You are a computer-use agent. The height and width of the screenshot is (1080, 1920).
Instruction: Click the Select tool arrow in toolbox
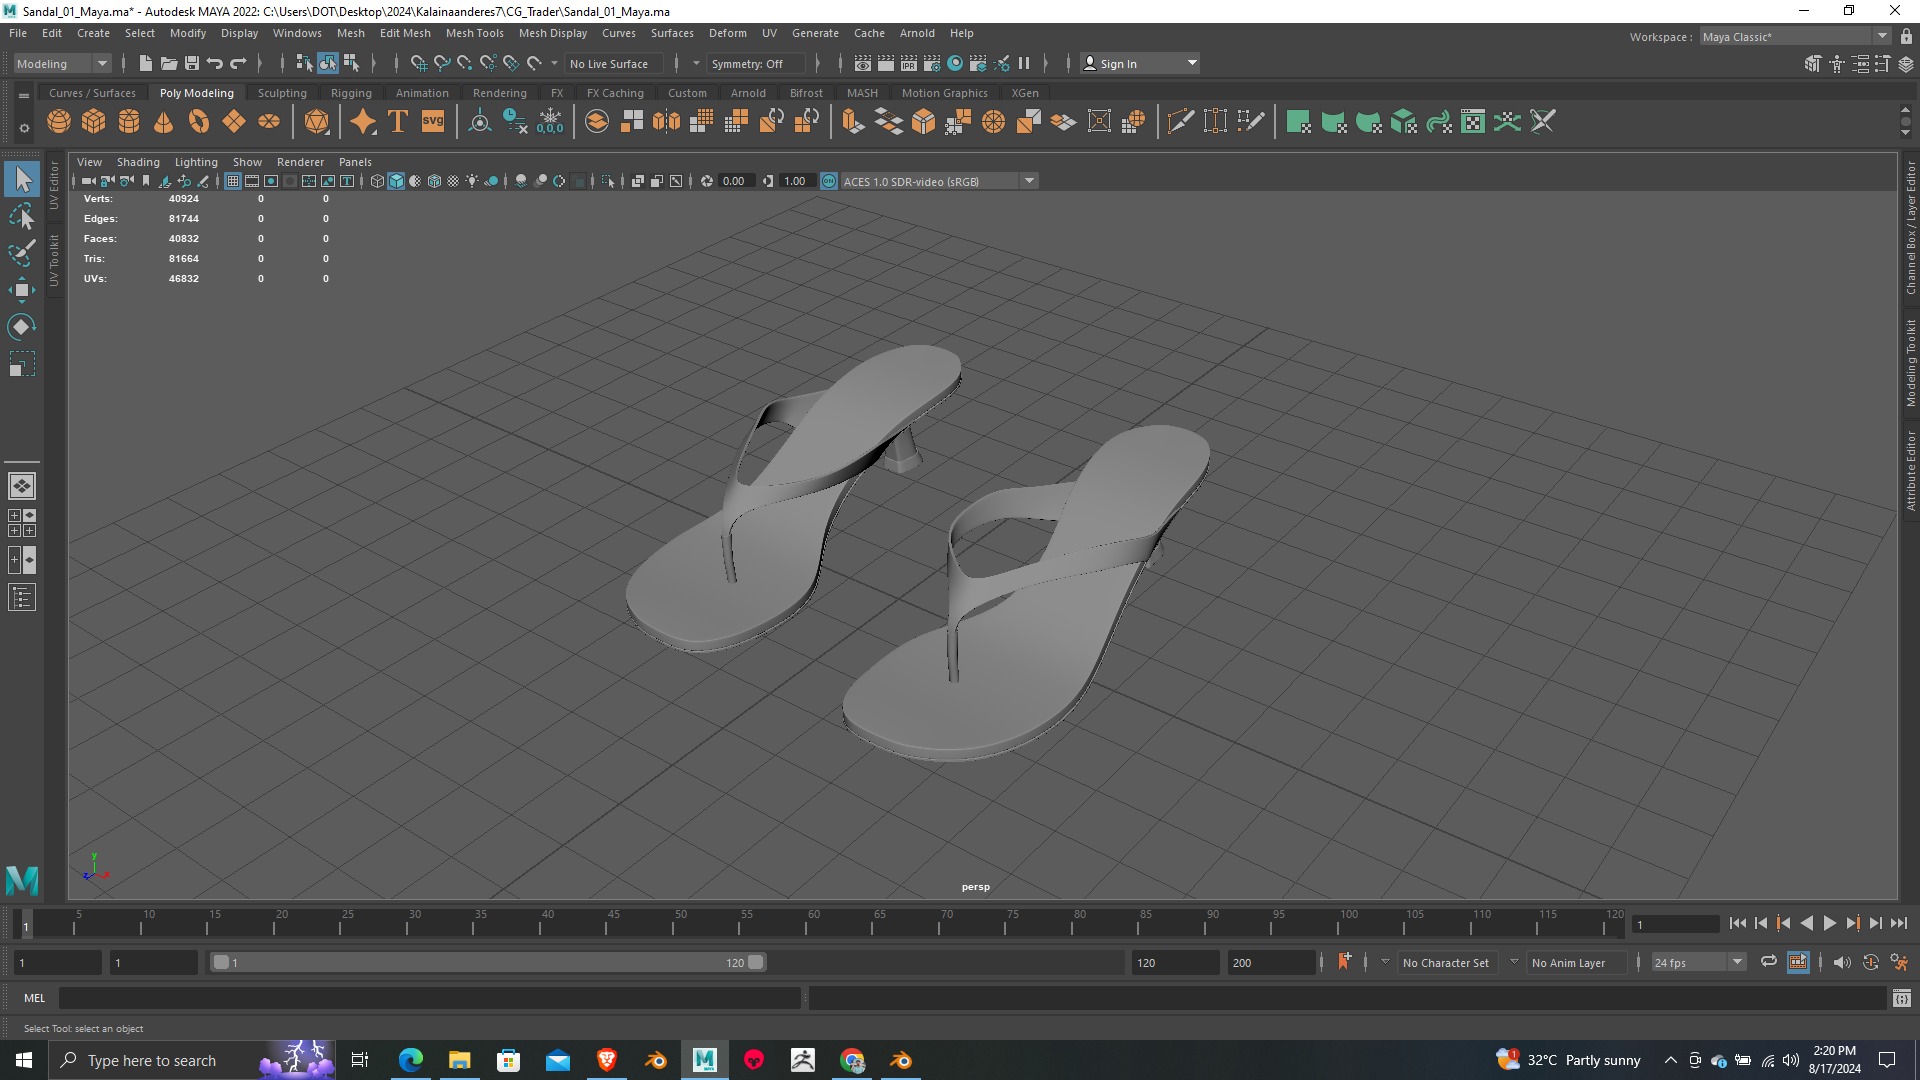(22, 180)
